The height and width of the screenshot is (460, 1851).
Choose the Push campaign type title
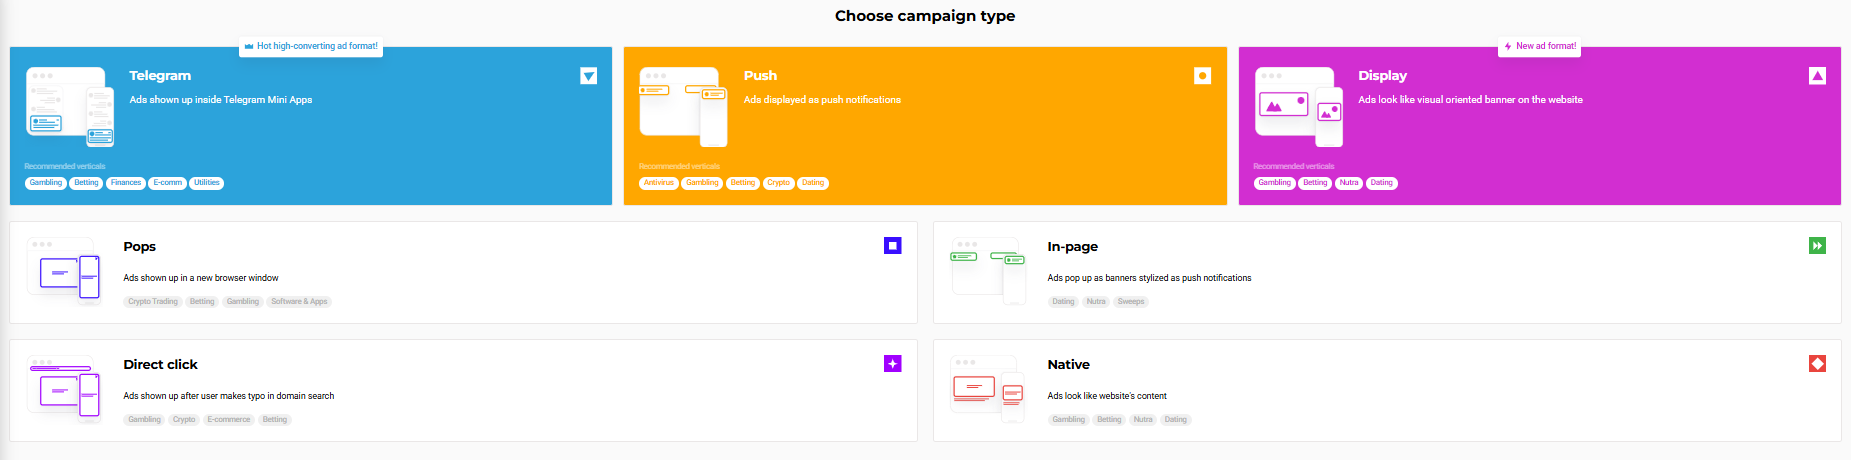[x=760, y=76]
